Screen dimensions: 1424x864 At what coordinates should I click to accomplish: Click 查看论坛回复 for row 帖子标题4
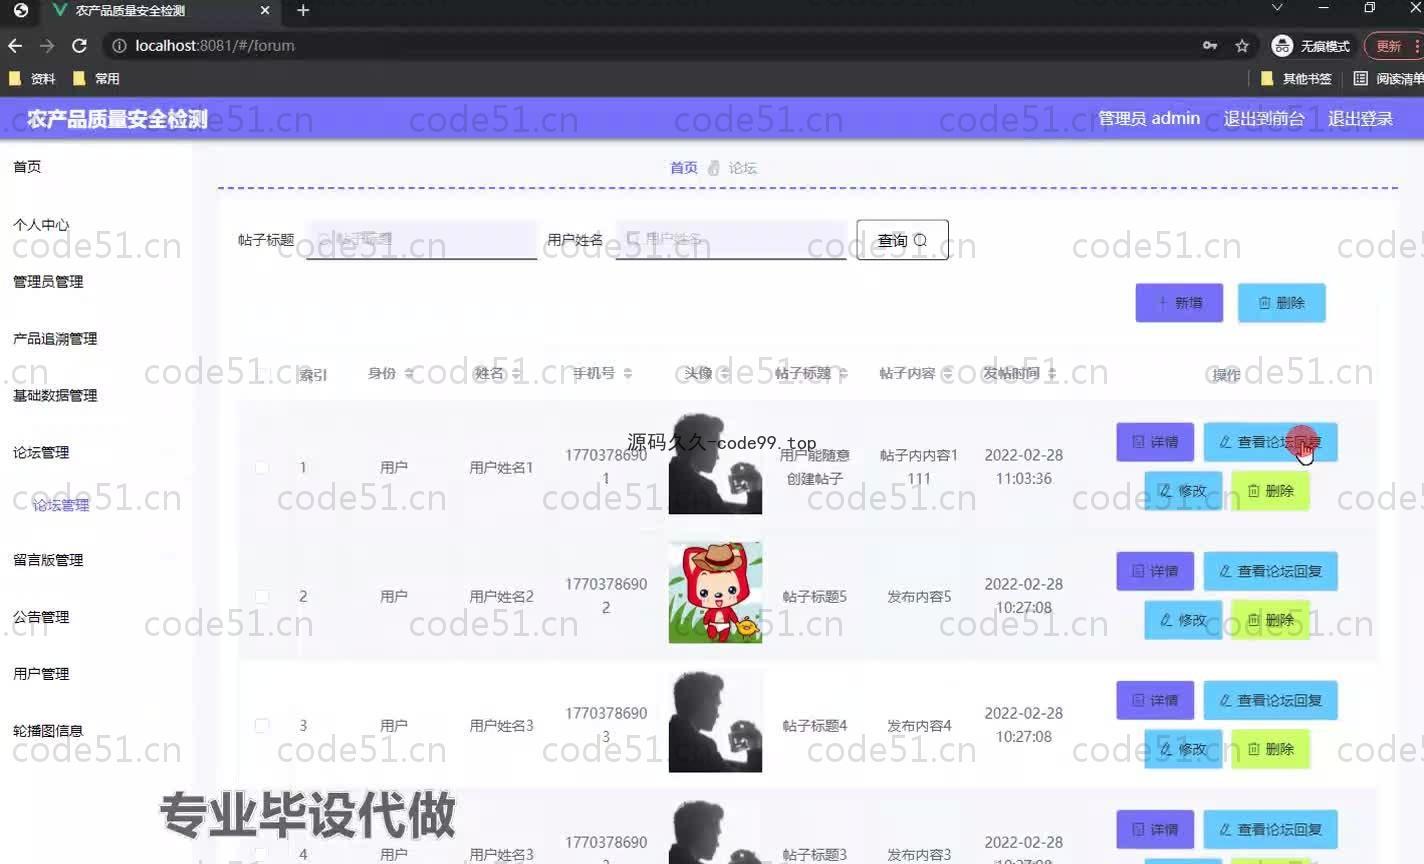coord(1270,700)
